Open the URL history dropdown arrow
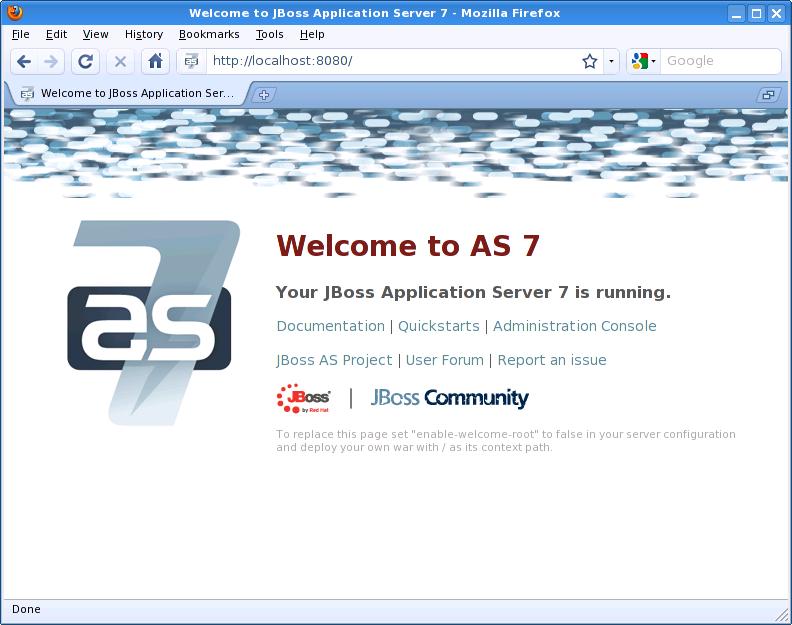The image size is (792, 625). tap(611, 62)
